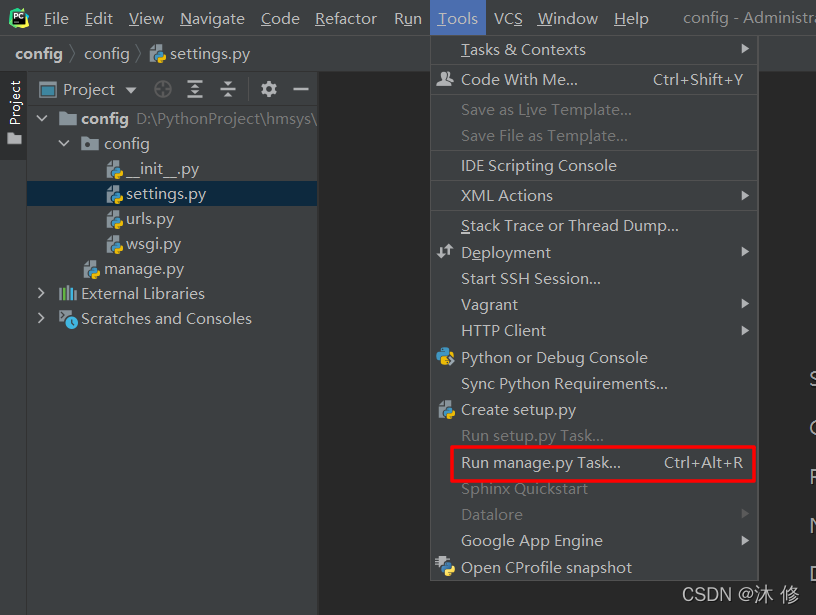Viewport: 816px width, 615px height.
Task: Click the manage.py file icon in tree
Action: pyautogui.click(x=92, y=270)
